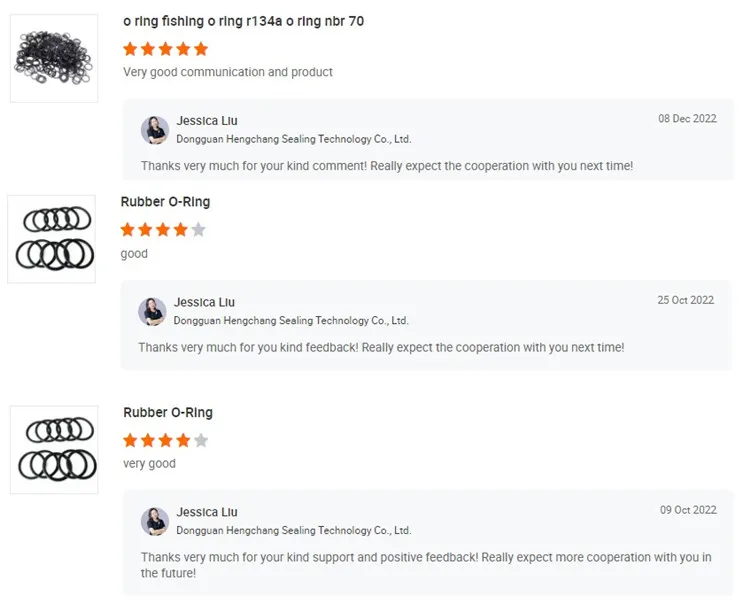The width and height of the screenshot is (750, 603).
Task: Open the middle Rubber O-Ring product image
Action: [x=51, y=238]
